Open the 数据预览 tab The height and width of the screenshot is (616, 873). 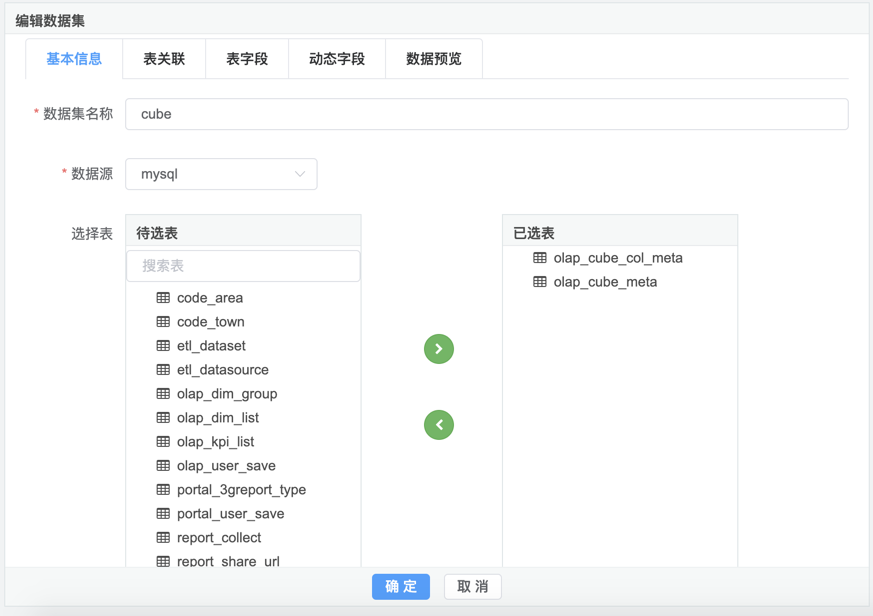[434, 59]
